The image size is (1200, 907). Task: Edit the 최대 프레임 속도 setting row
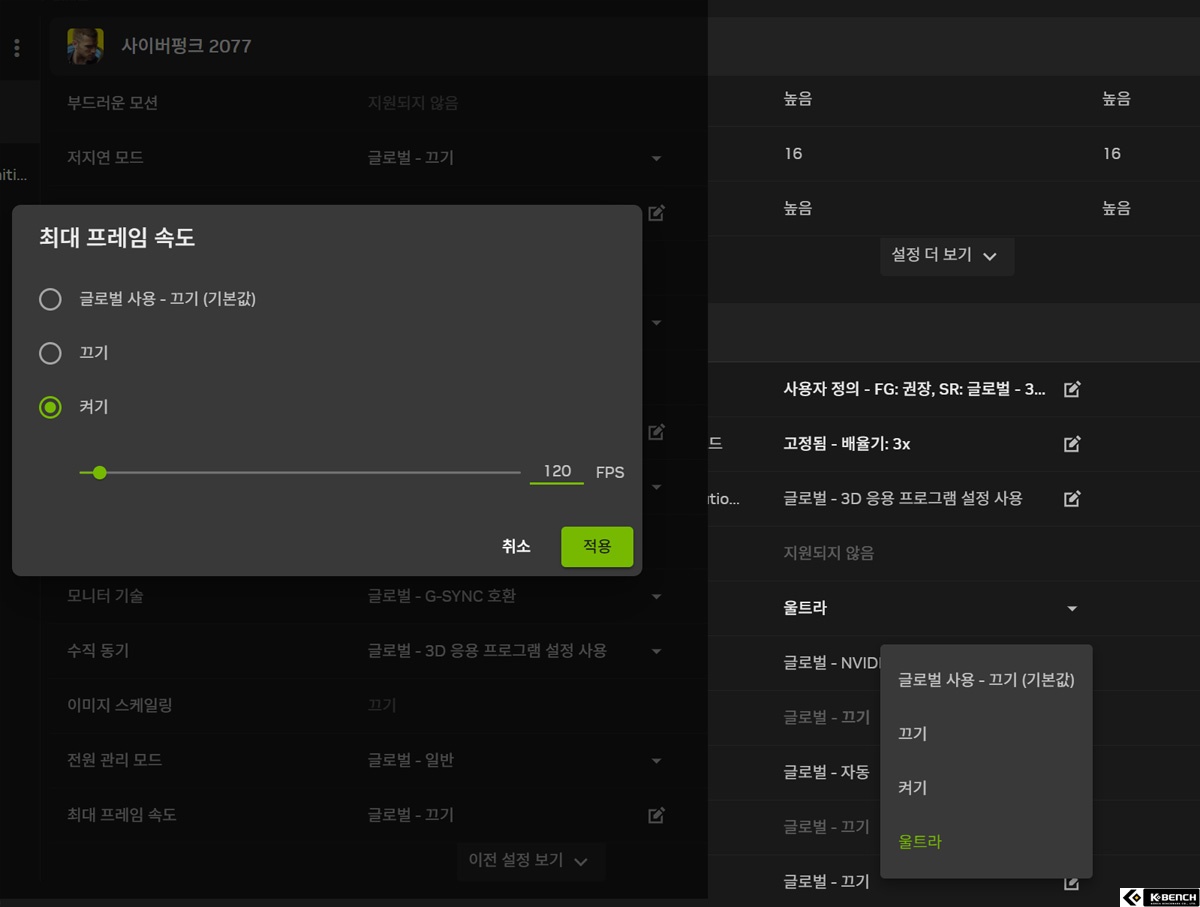point(656,815)
